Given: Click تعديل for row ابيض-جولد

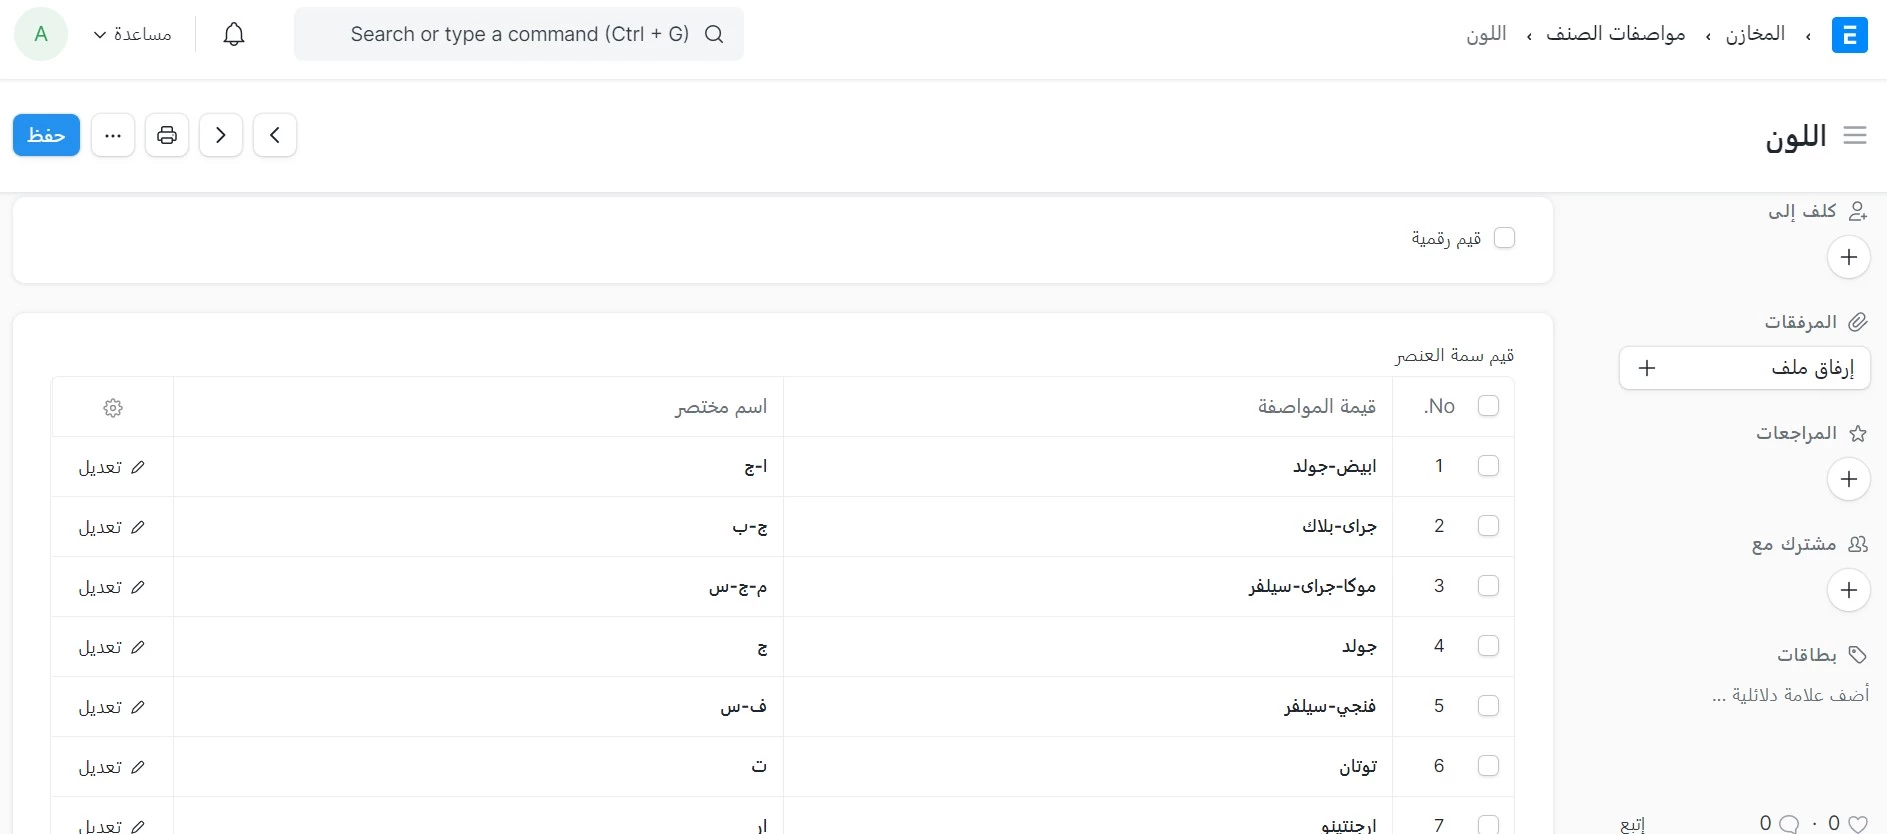Looking at the screenshot, I should pos(100,467).
